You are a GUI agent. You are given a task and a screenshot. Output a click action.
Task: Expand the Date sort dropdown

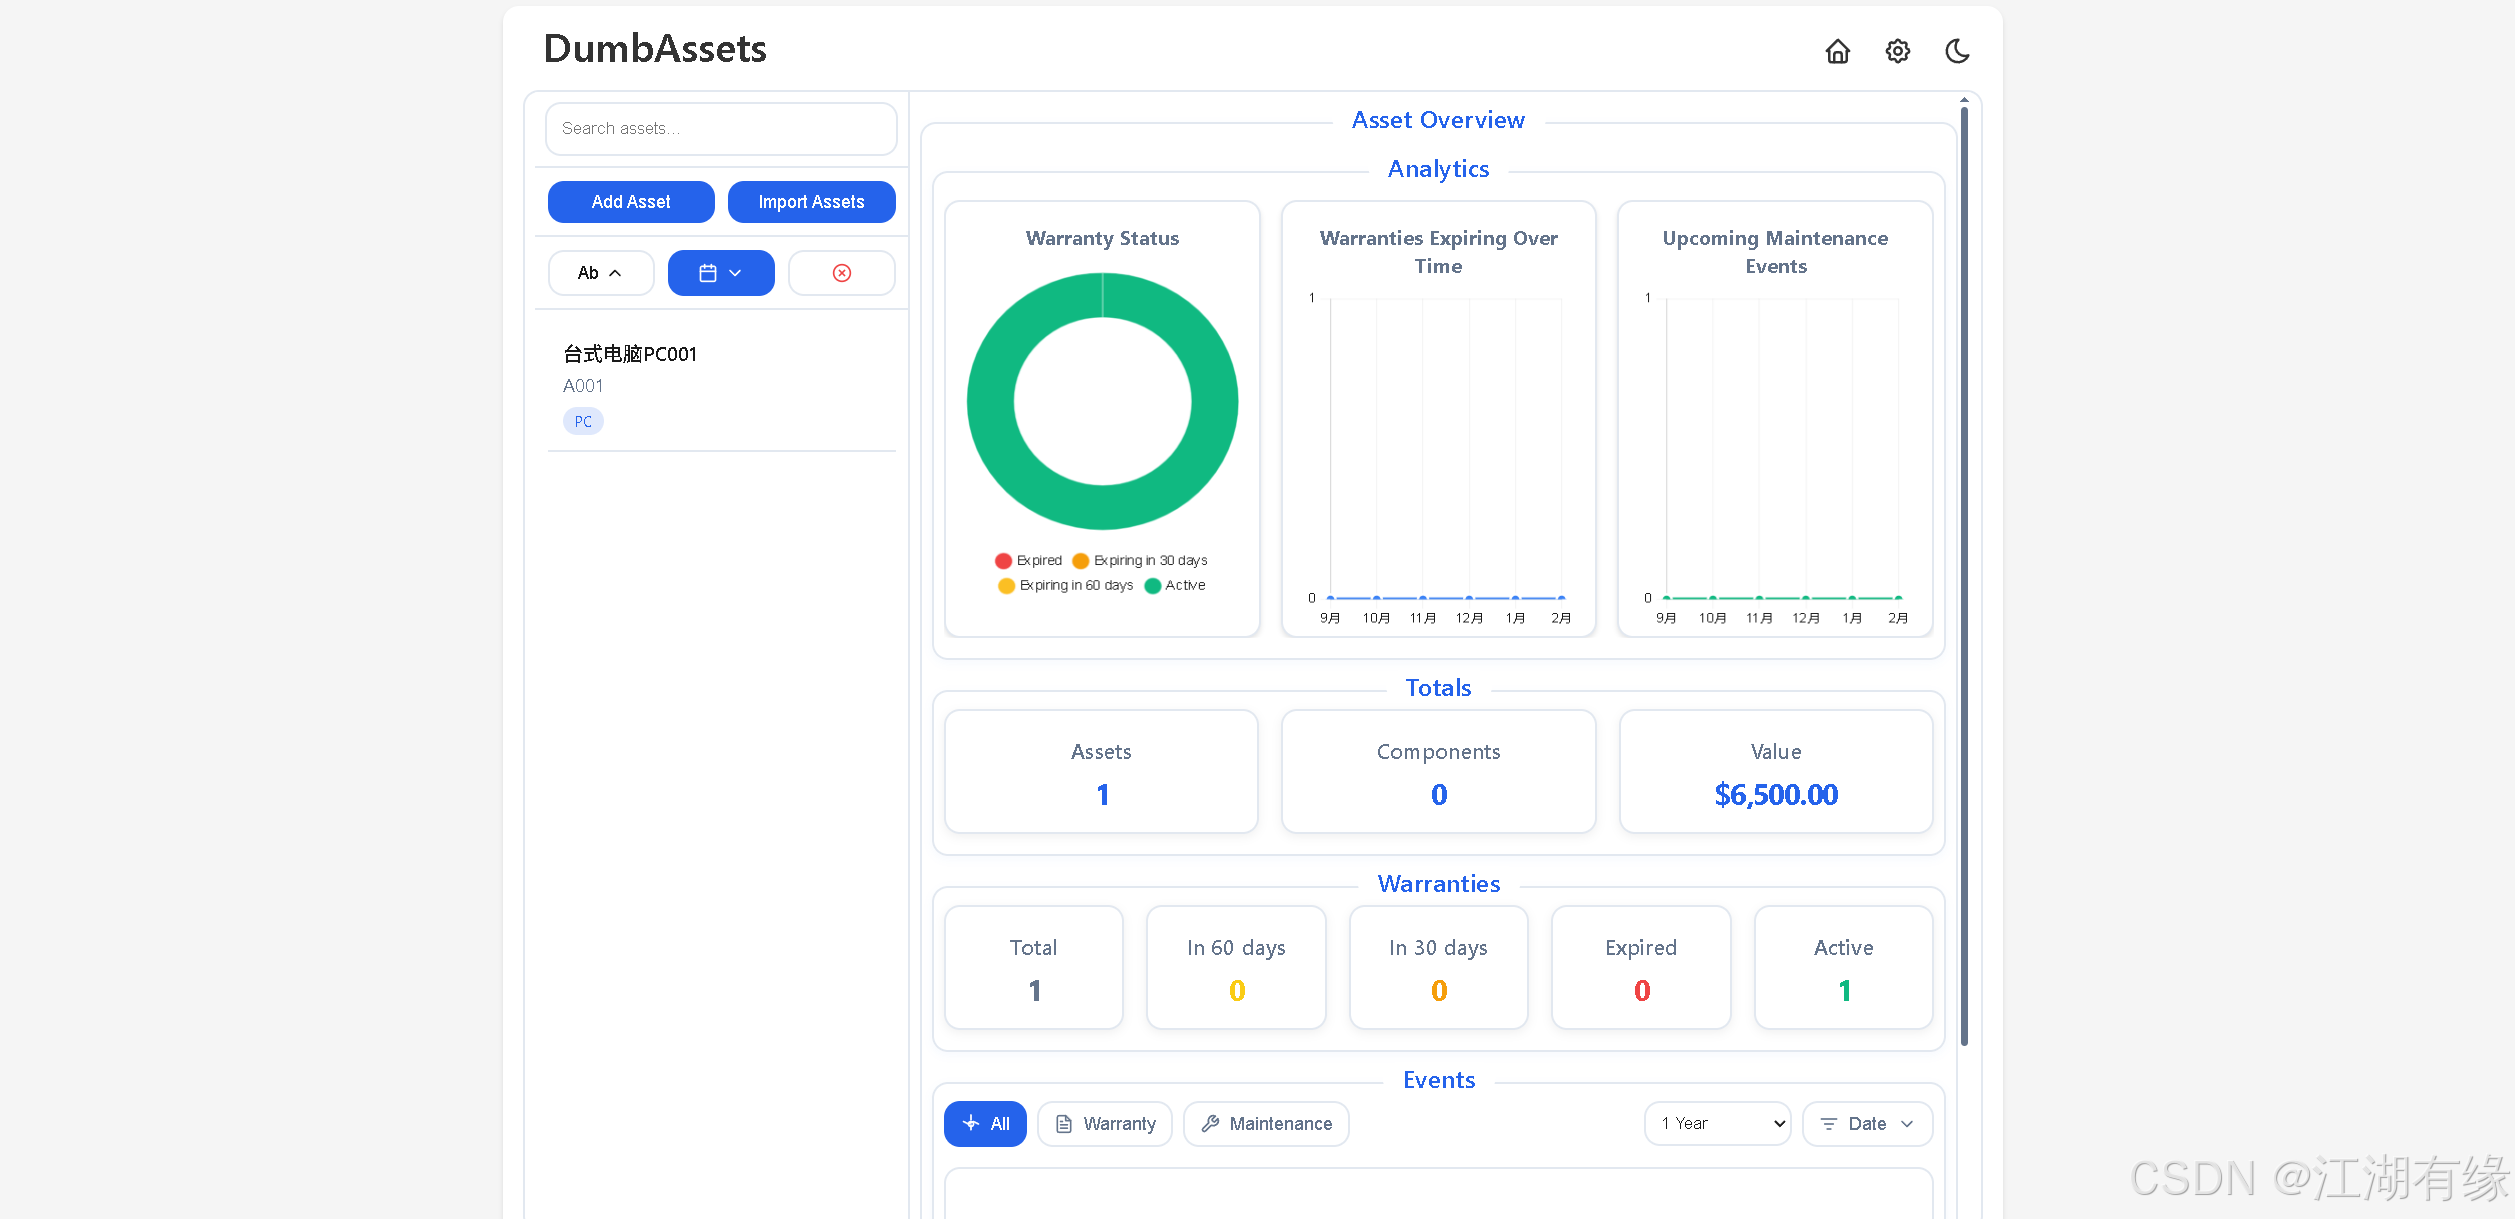click(1866, 1124)
